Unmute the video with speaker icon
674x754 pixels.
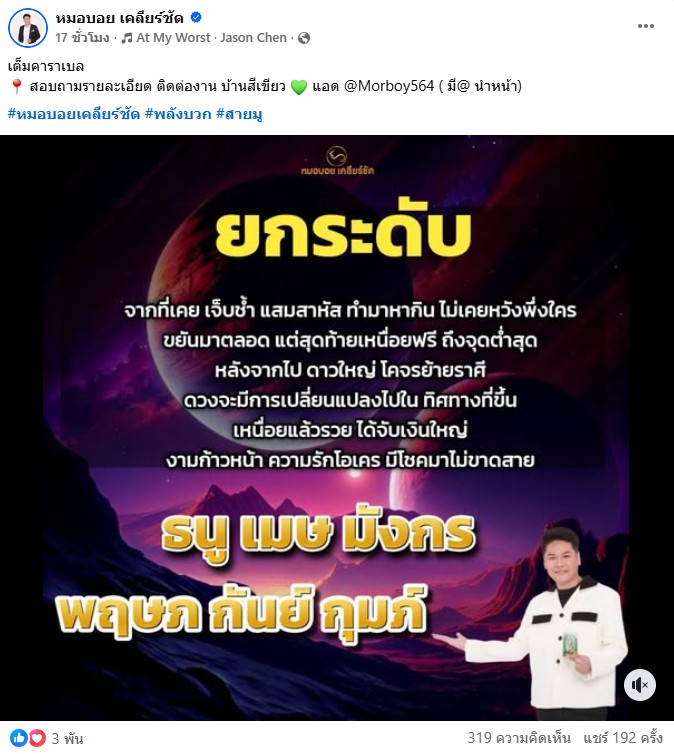pos(639,685)
